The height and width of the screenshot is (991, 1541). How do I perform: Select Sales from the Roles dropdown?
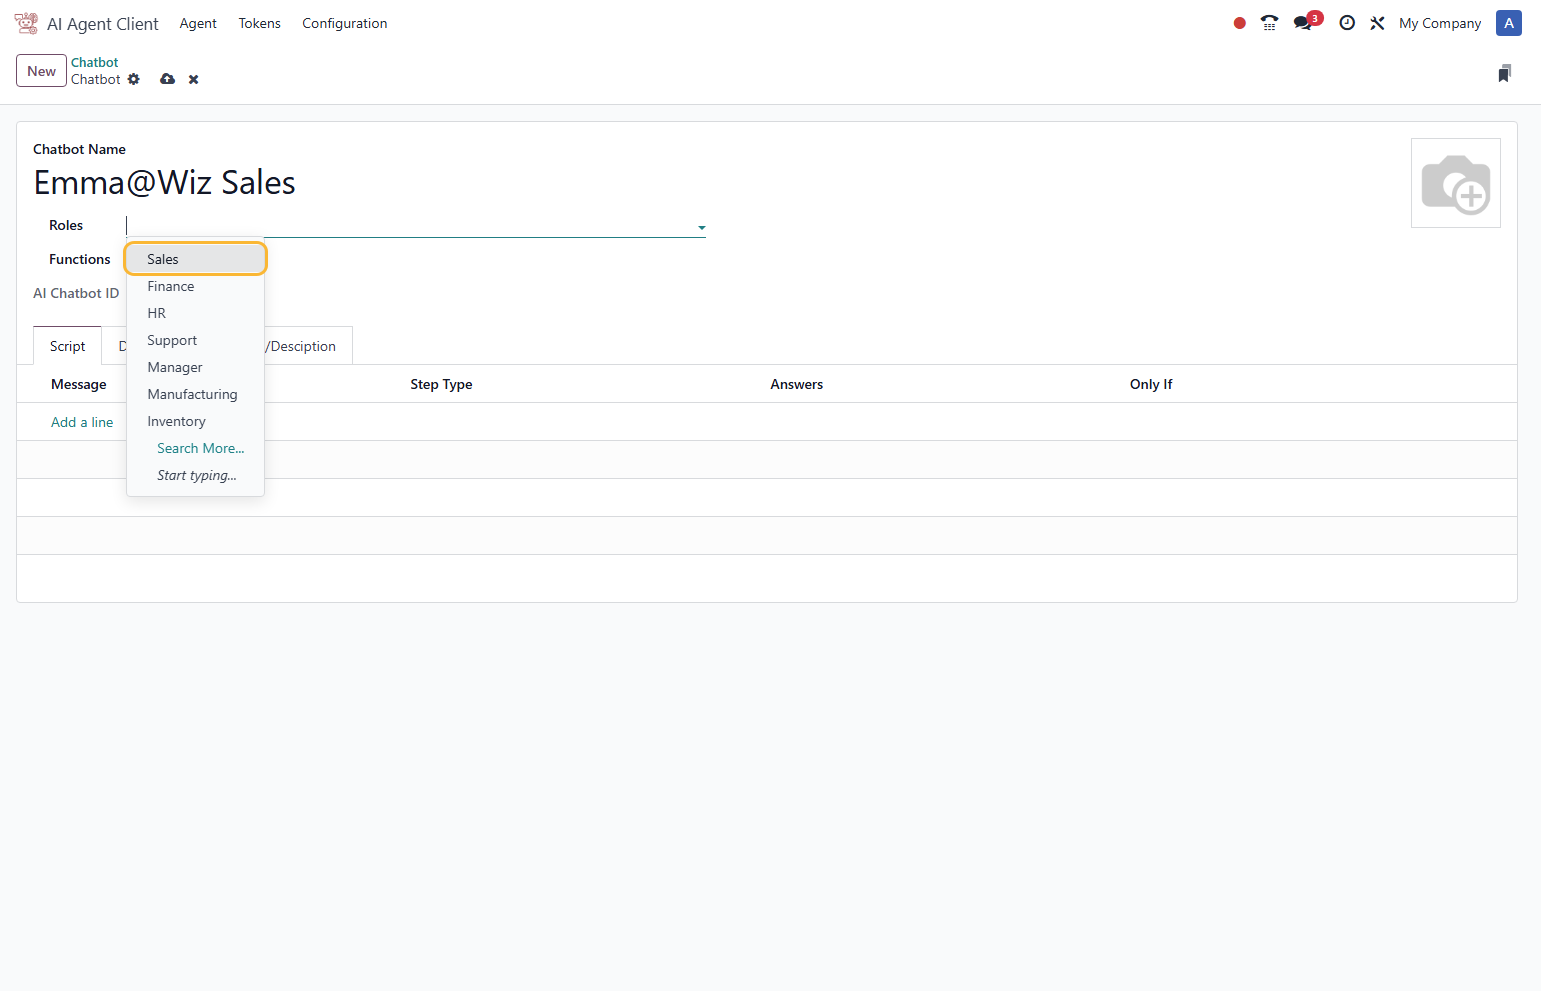[163, 259]
